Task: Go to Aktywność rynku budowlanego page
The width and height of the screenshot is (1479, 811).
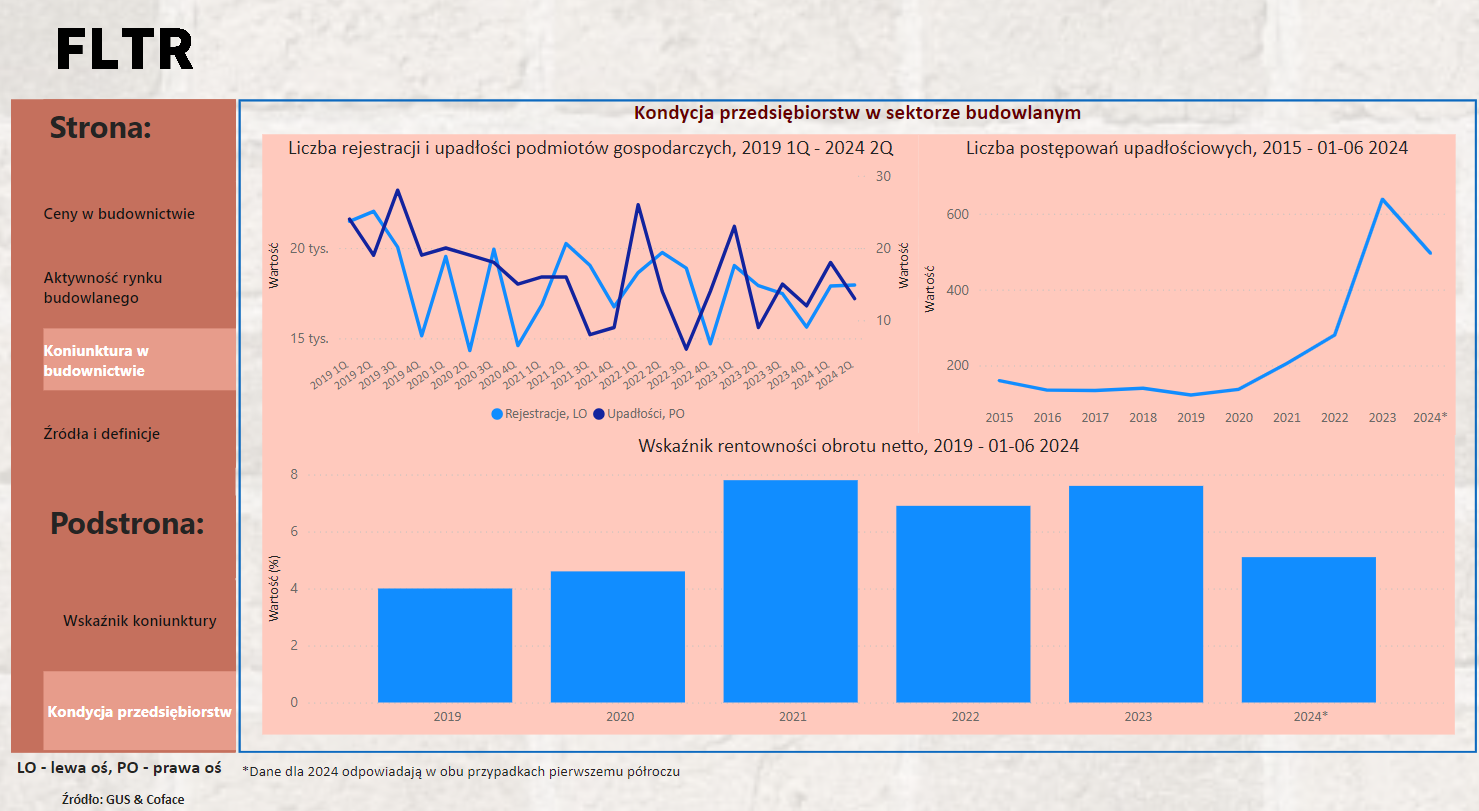Action: pyautogui.click(x=103, y=288)
